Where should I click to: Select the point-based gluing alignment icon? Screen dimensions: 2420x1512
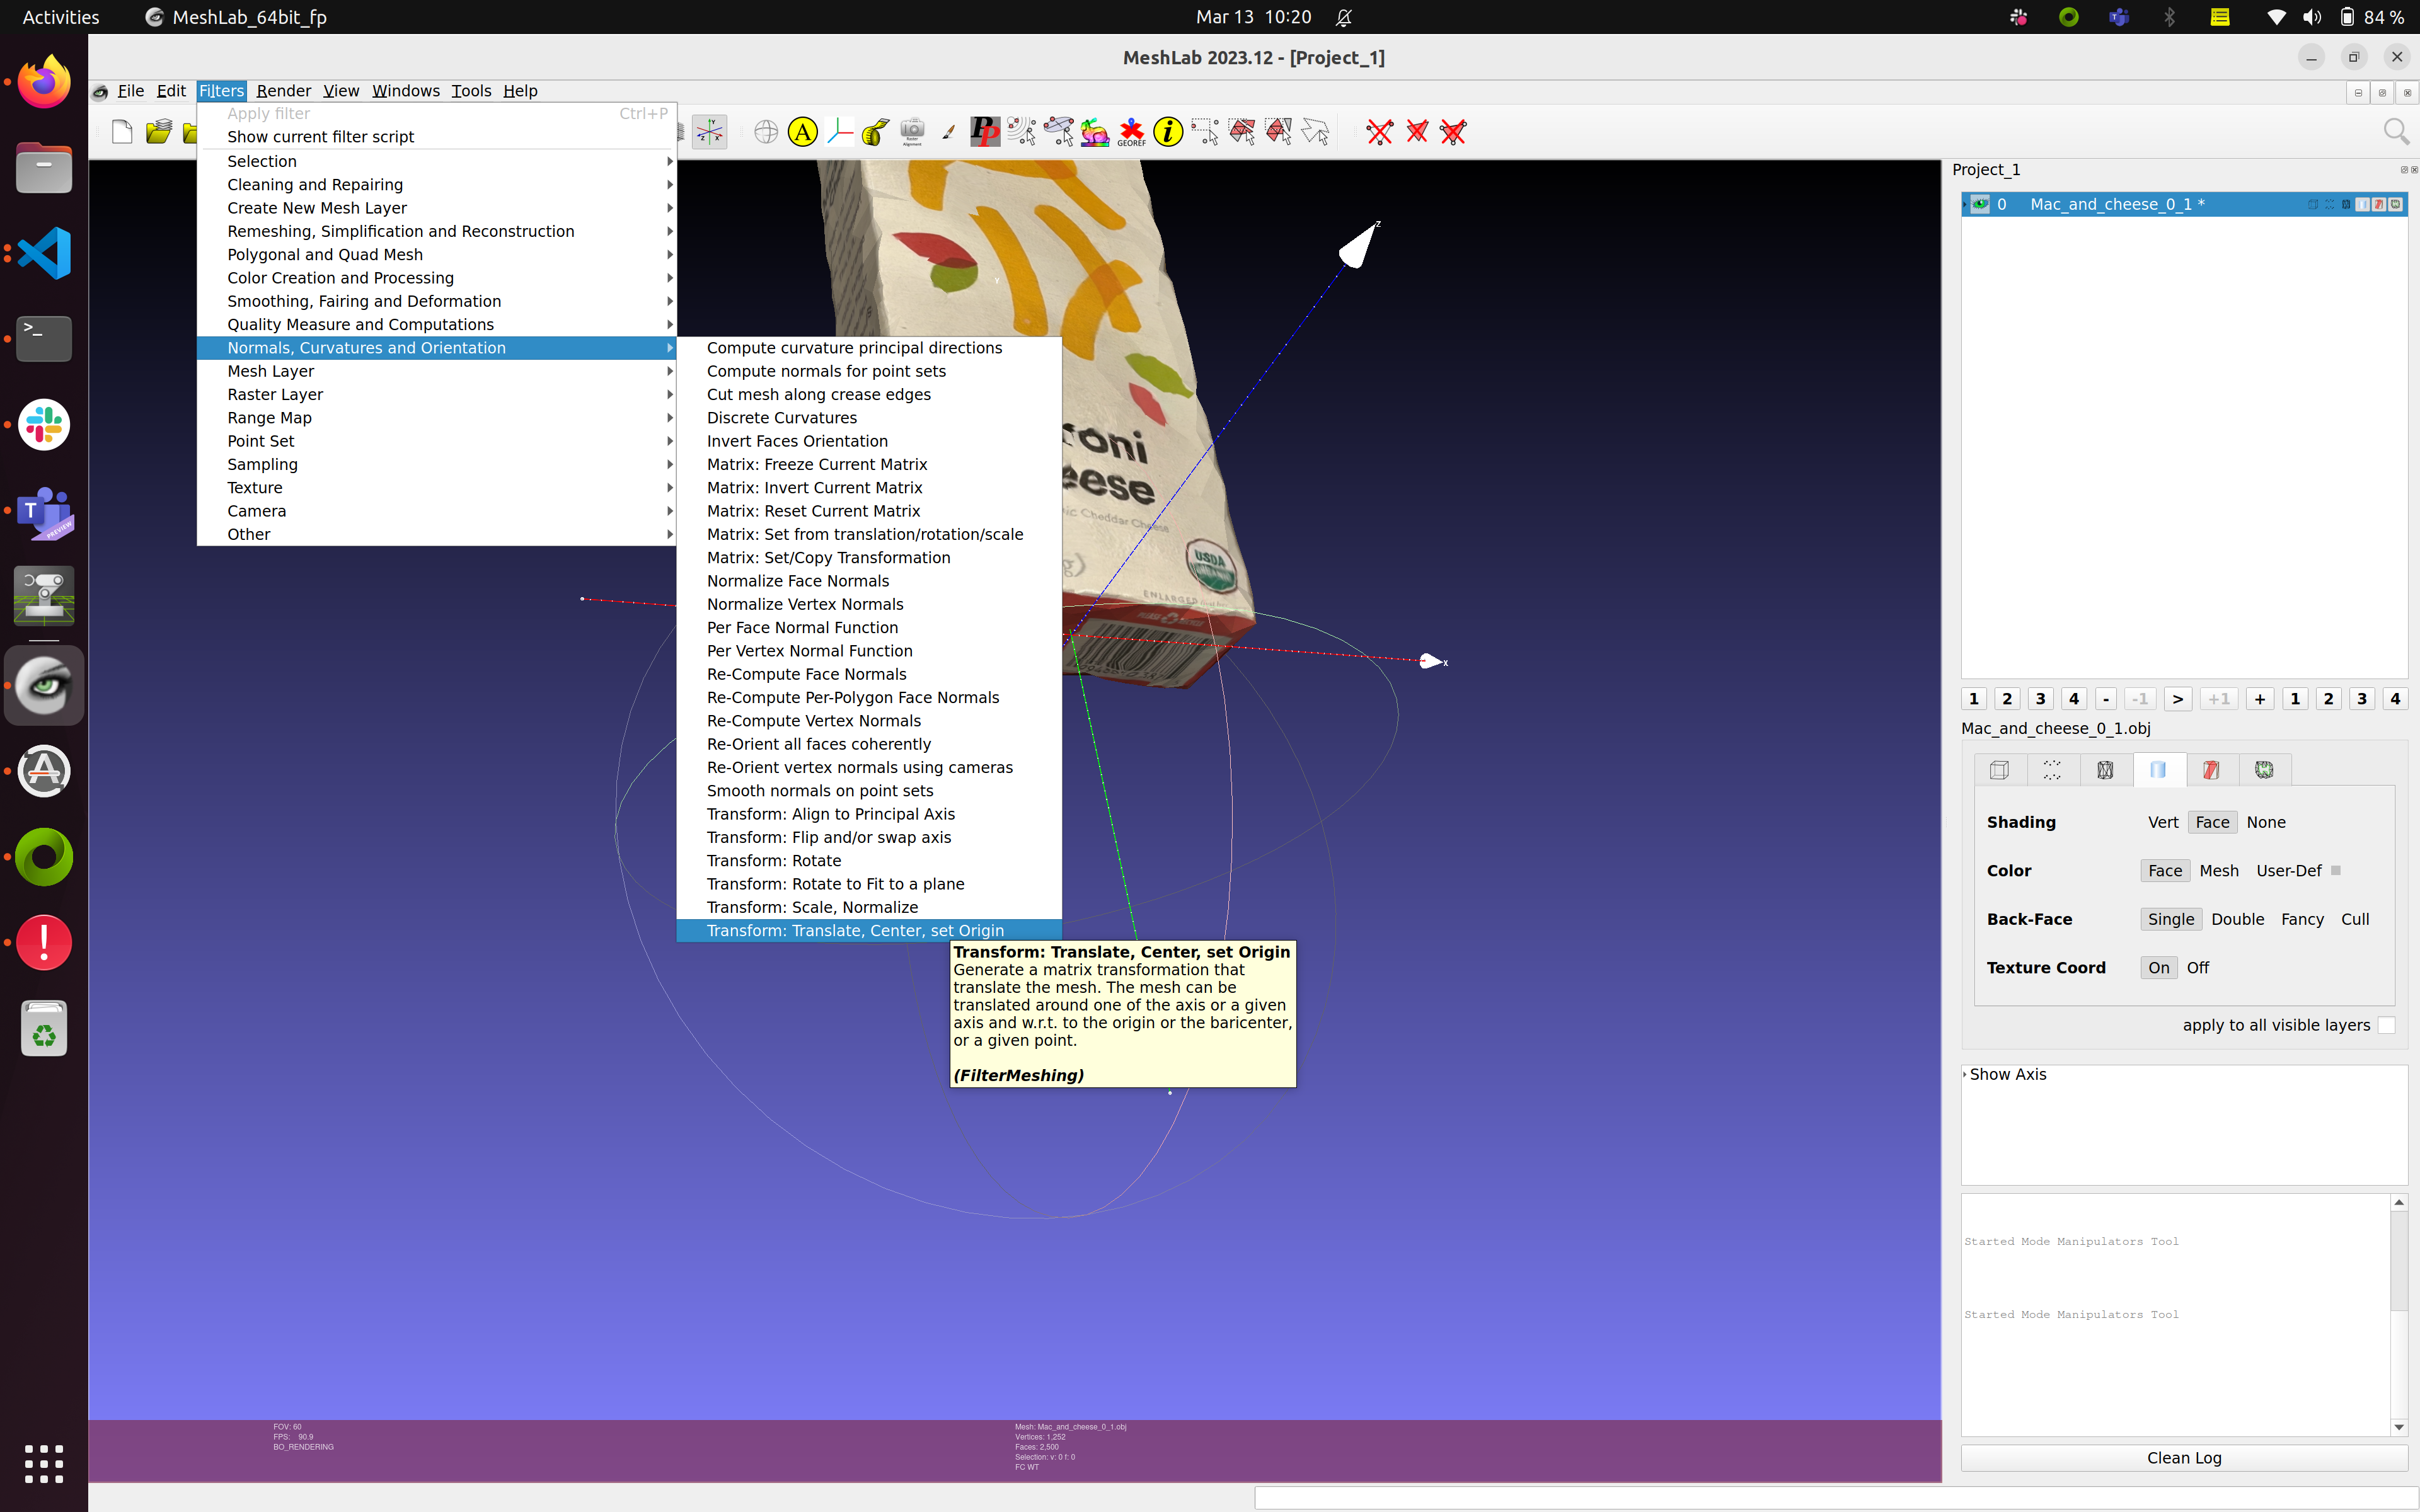click(1021, 131)
